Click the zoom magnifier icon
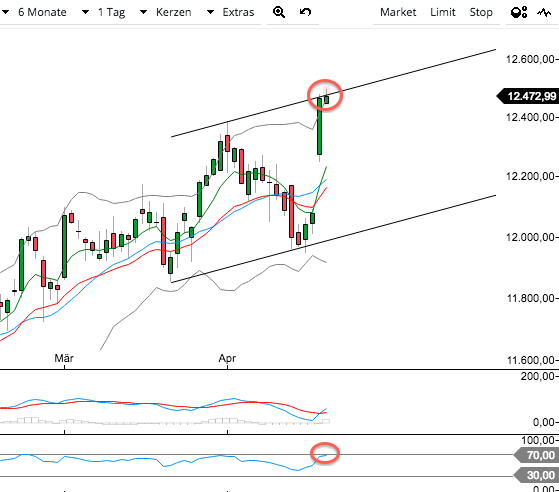This screenshot has width=559, height=492. point(279,12)
